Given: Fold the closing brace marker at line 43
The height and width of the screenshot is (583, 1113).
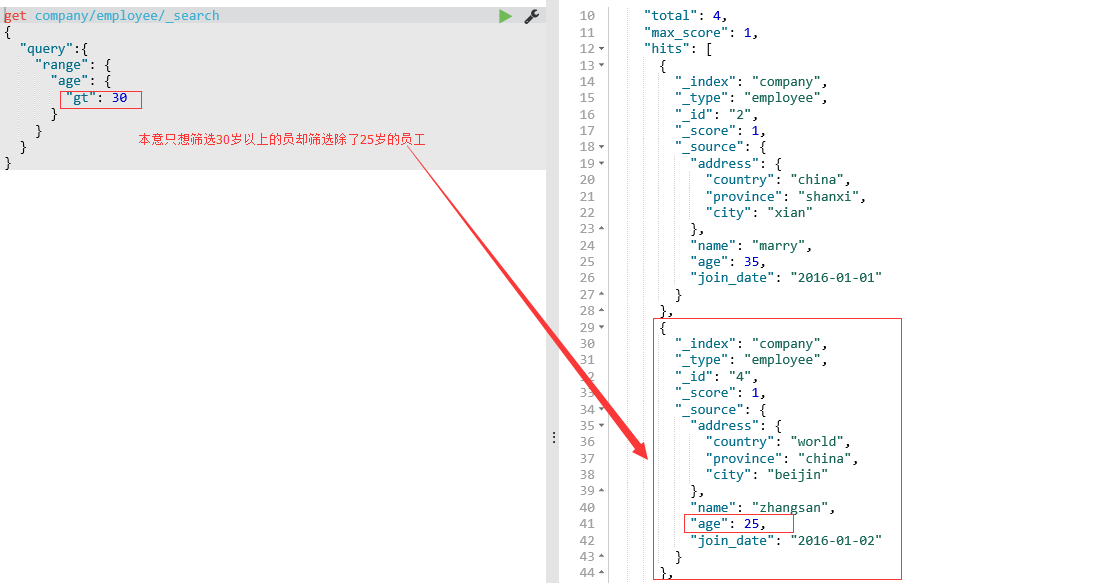Looking at the screenshot, I should pos(602,556).
